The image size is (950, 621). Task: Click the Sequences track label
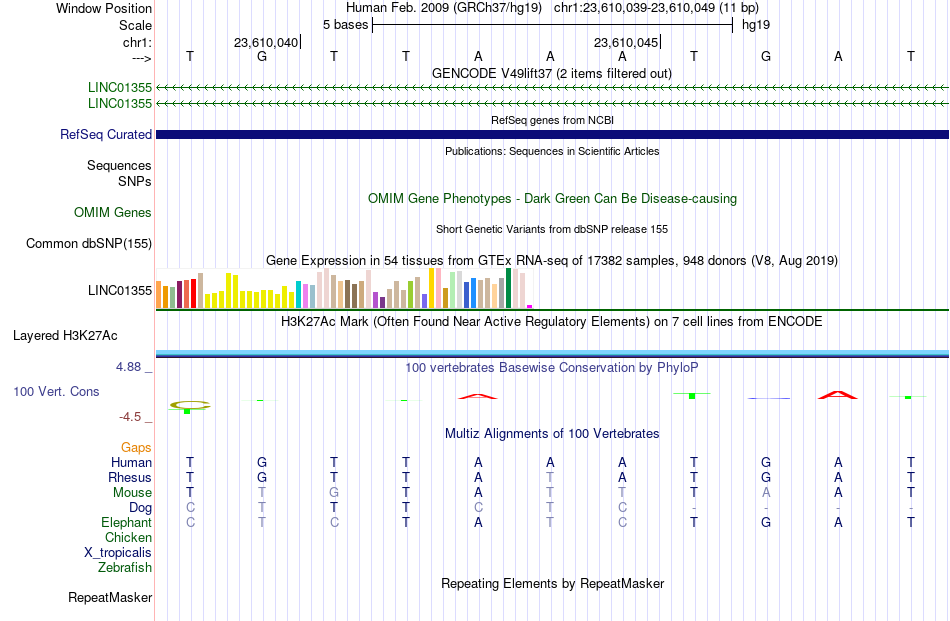point(119,165)
